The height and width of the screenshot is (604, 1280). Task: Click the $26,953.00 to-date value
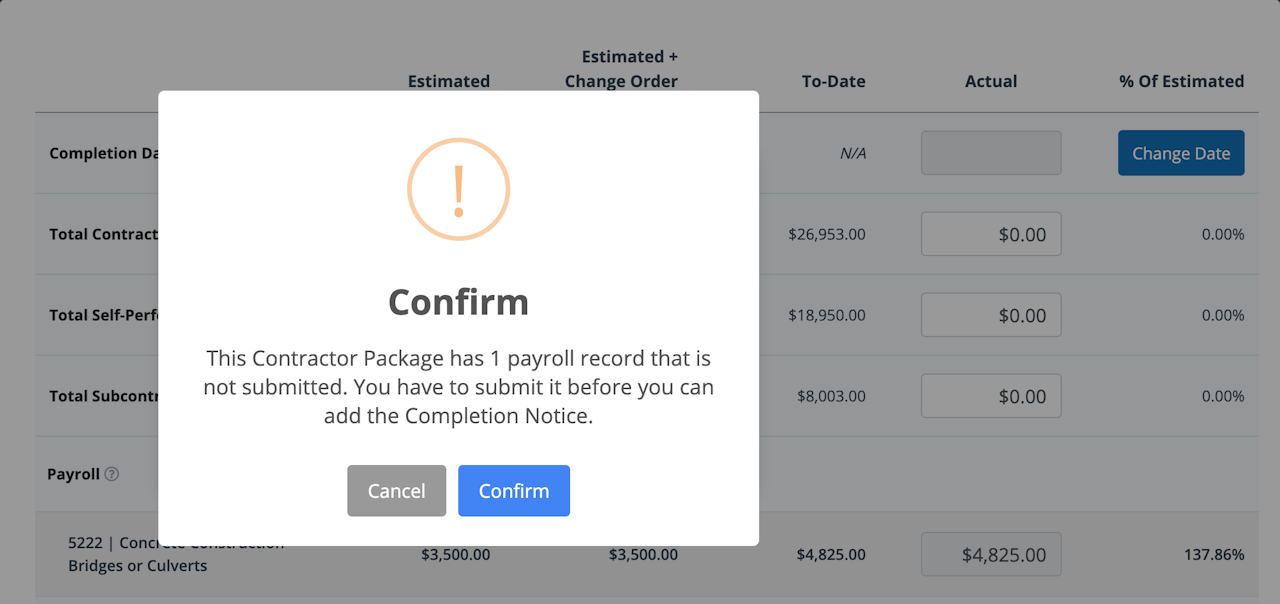click(826, 234)
